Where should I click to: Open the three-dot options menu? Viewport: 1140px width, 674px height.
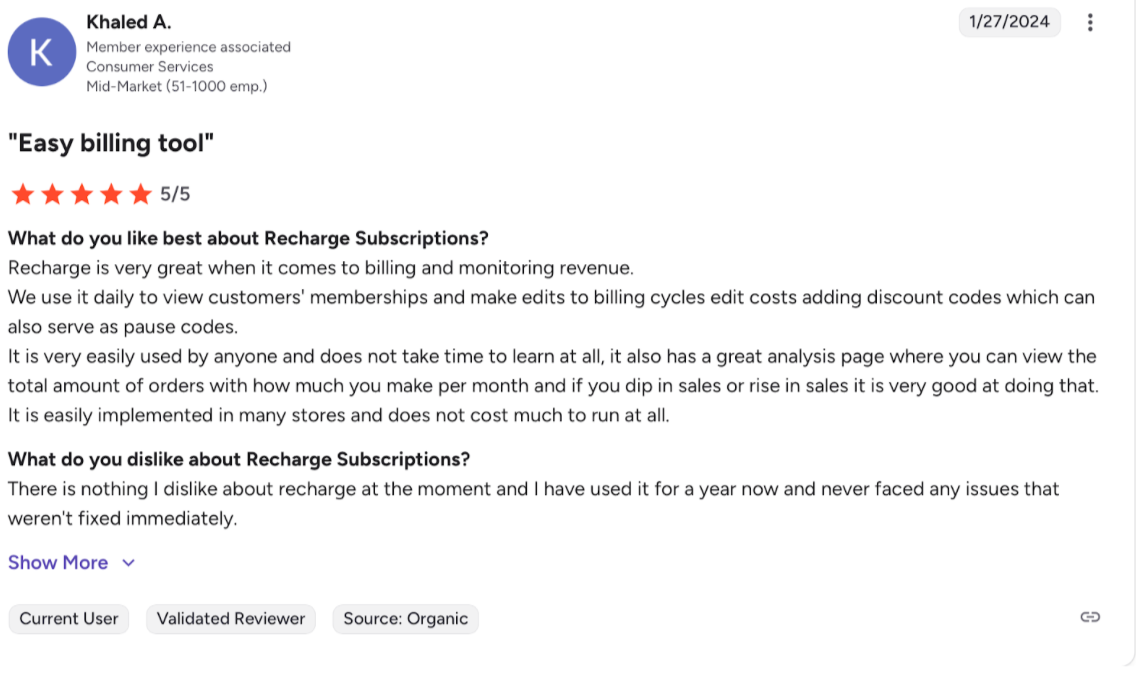click(x=1090, y=22)
